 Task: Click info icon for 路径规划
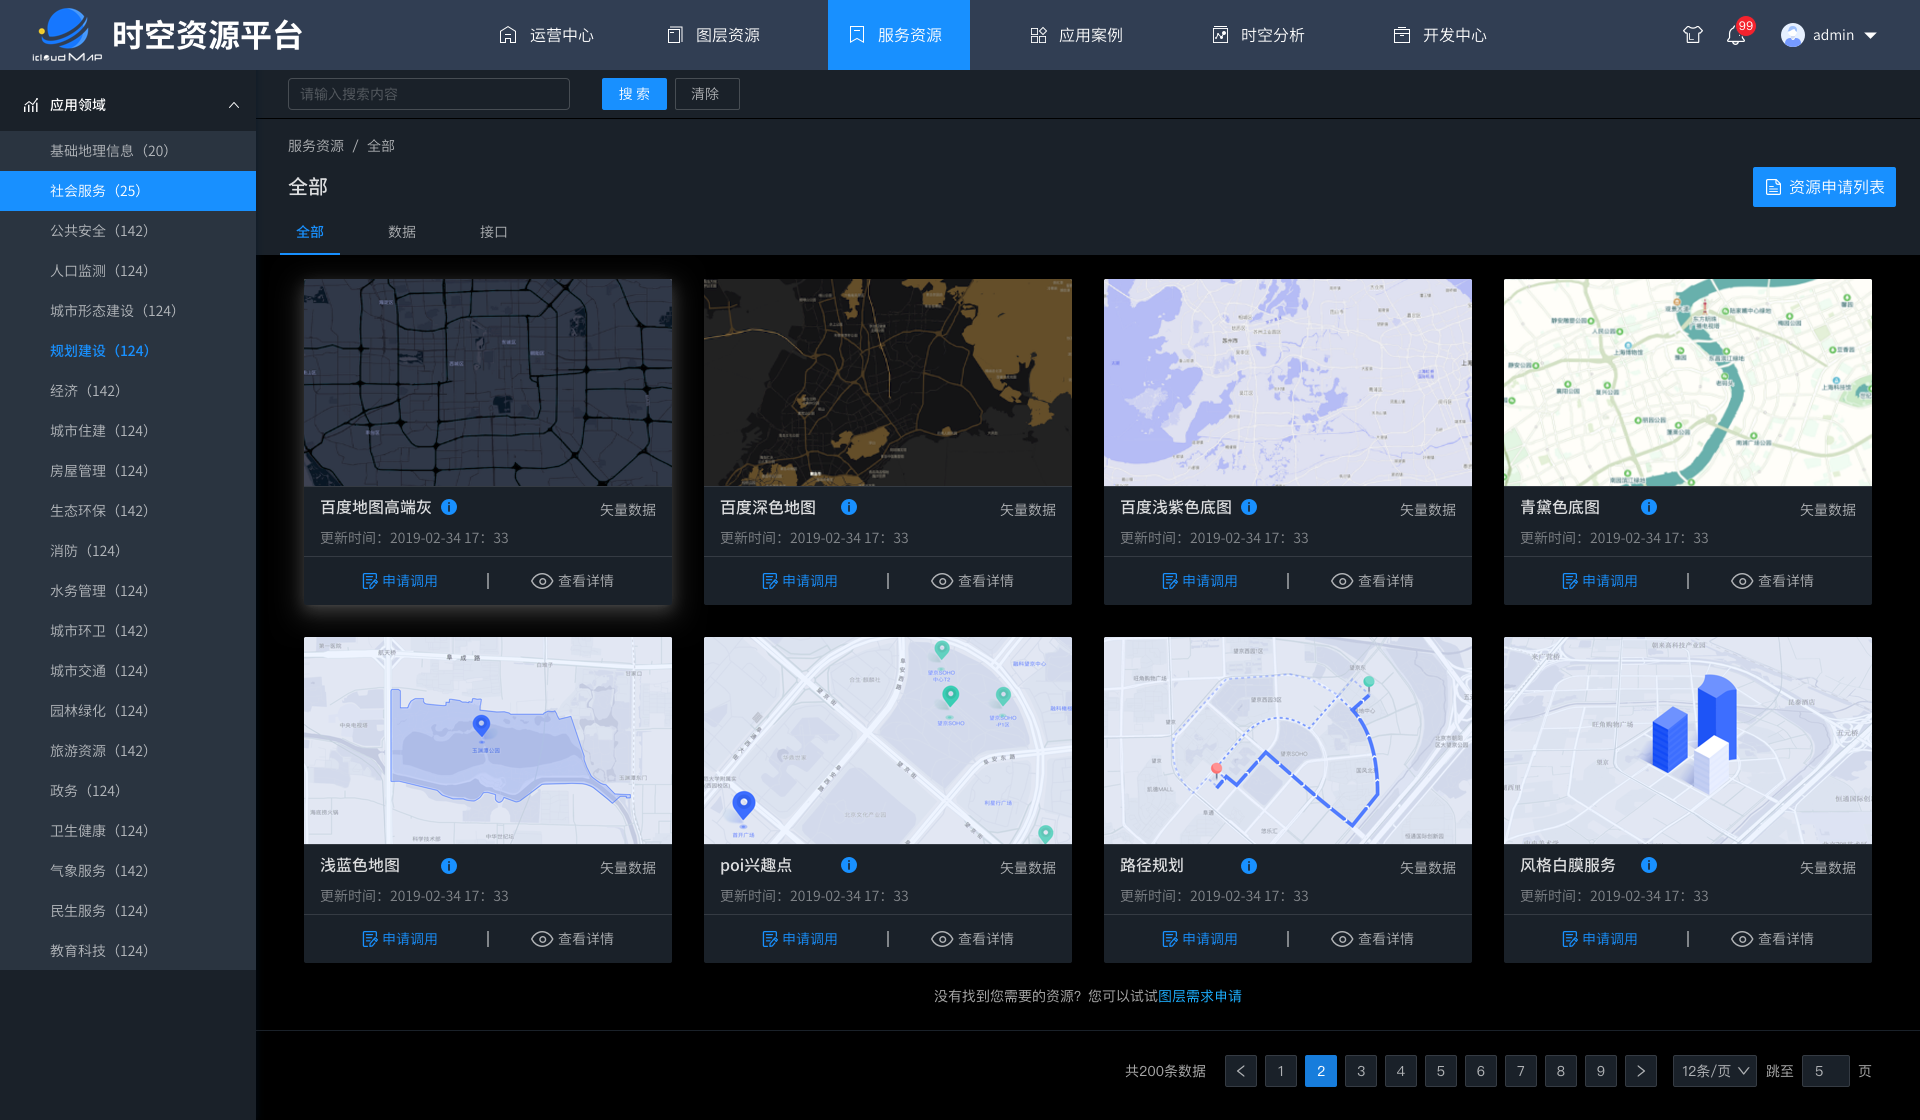(1249, 866)
